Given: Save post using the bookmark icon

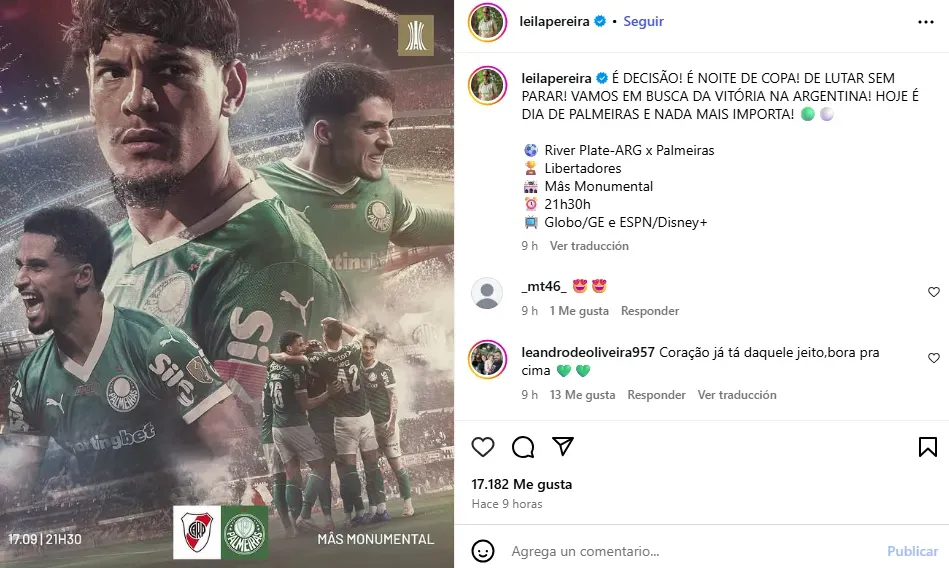Looking at the screenshot, I should (x=927, y=447).
